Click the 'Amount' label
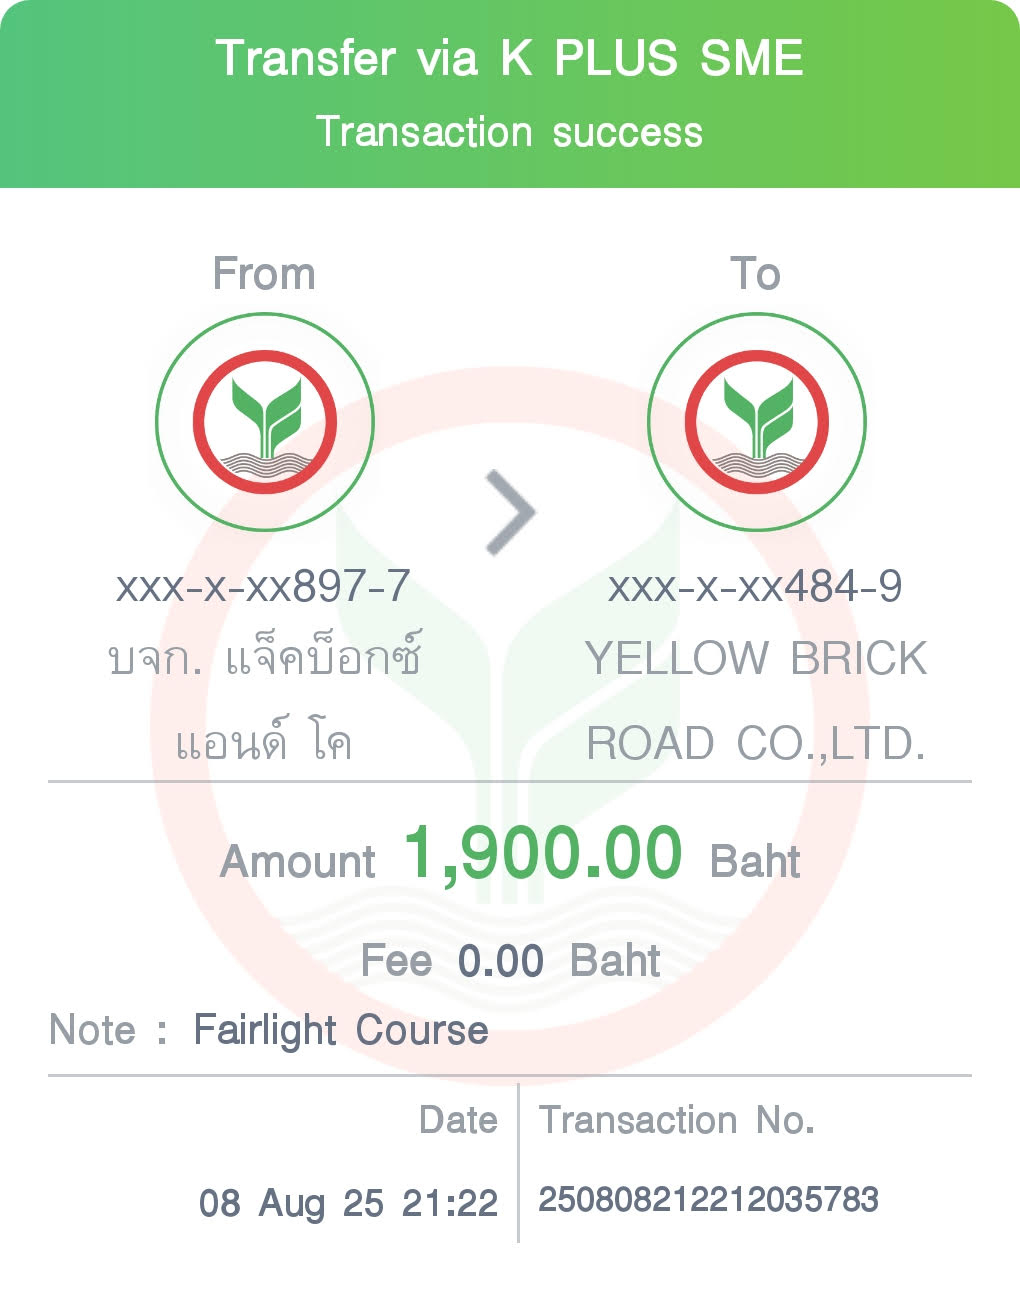Viewport: 1020px width, 1294px height. click(x=298, y=862)
